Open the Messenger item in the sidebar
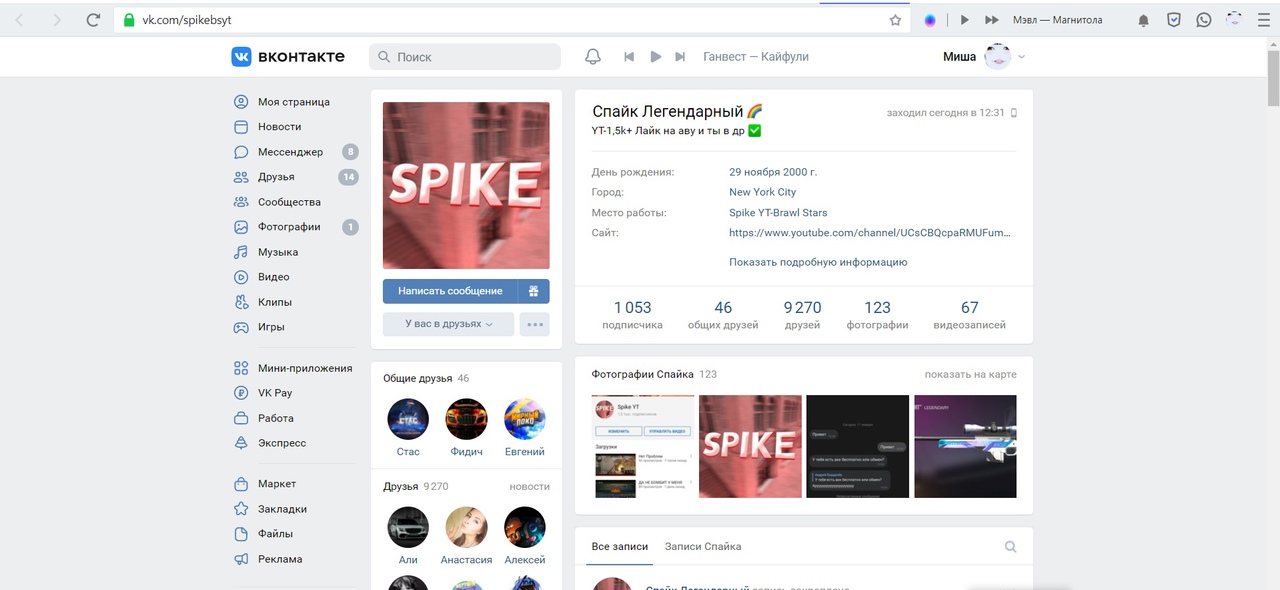 pyautogui.click(x=290, y=152)
